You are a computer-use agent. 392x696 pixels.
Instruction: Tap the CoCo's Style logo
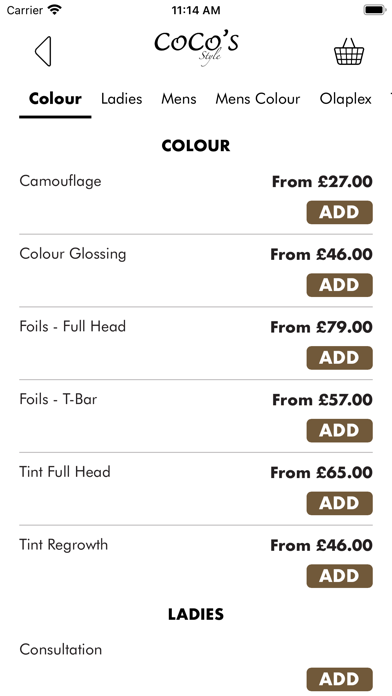point(196,47)
